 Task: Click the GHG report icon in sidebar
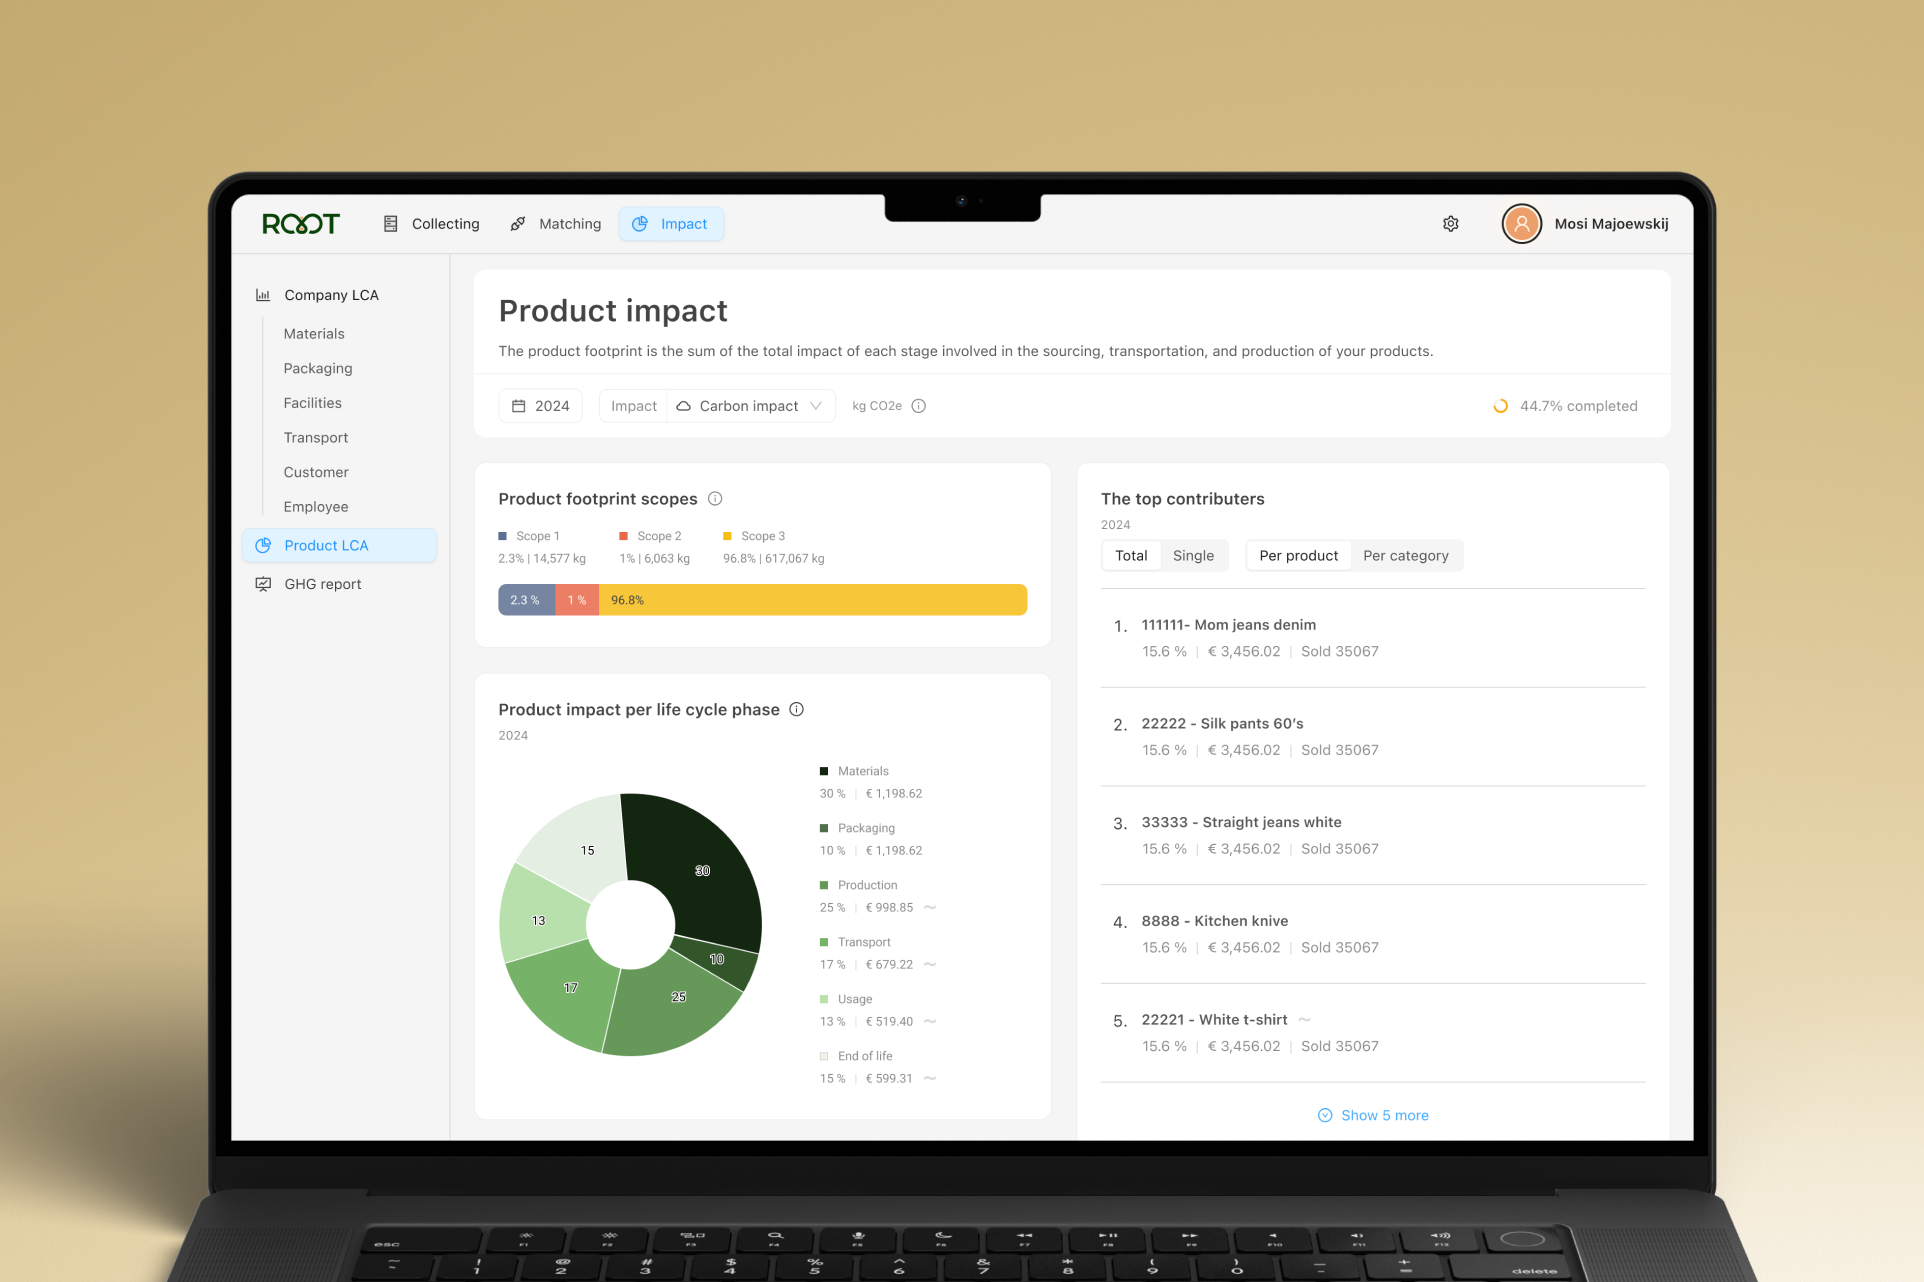coord(263,584)
